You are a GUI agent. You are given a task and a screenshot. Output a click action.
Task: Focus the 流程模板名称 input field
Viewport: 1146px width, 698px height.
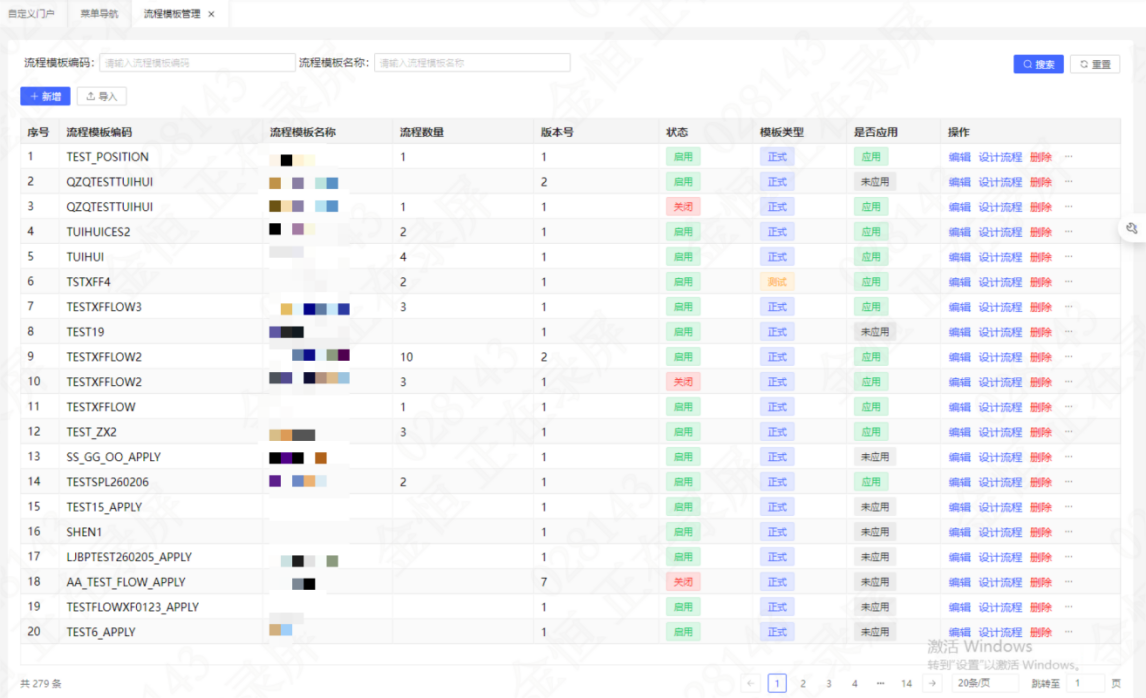point(472,63)
